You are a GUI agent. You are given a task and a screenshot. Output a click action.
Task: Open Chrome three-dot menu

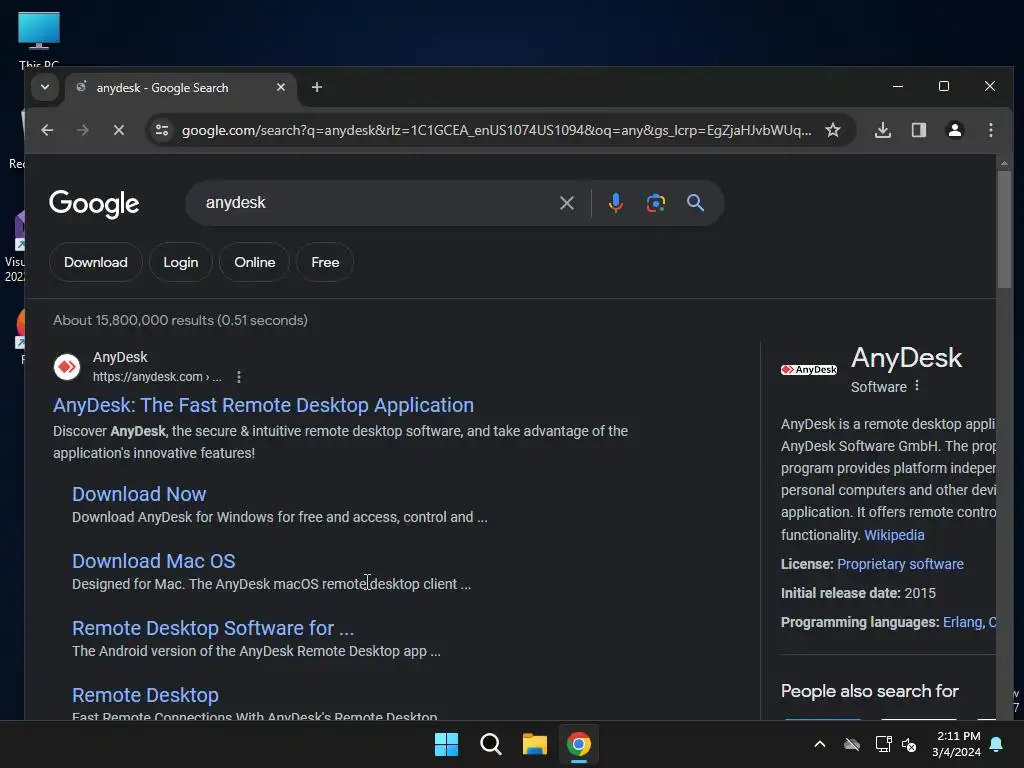click(x=991, y=130)
